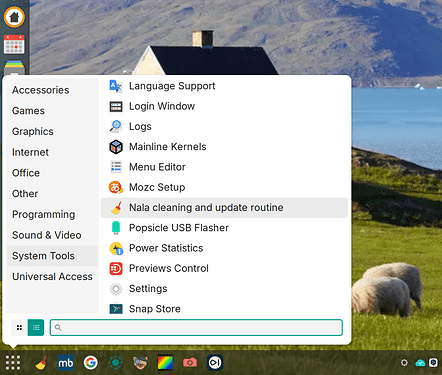This screenshot has width=442, height=375.
Task: Click the "Mainline Kernels" label
Action: (x=168, y=147)
